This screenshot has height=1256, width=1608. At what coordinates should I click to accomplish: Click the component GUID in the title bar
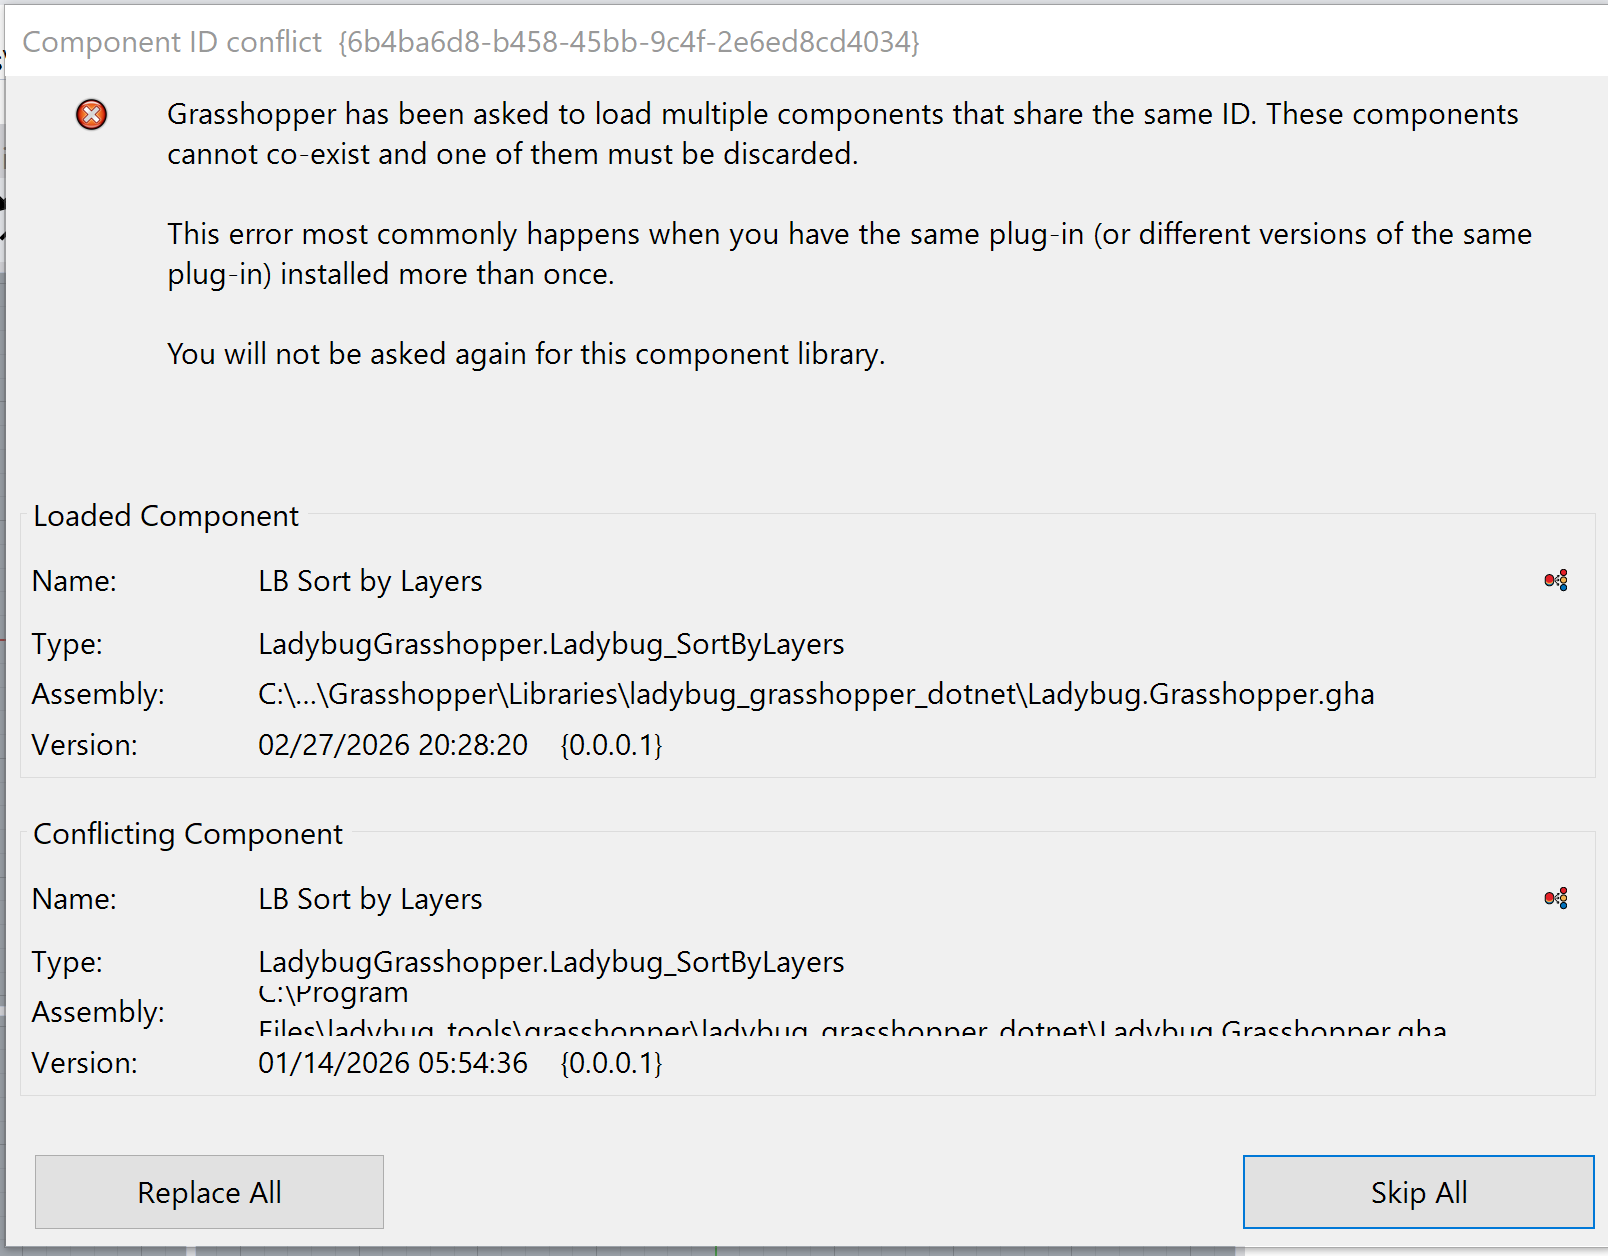(628, 42)
